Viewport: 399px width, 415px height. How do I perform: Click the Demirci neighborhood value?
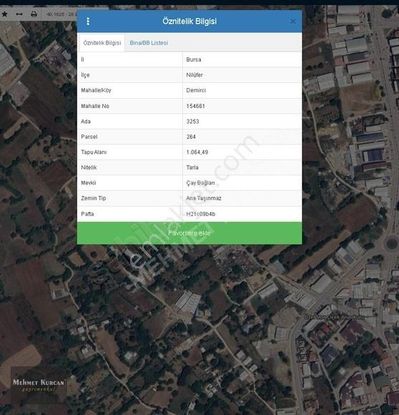point(196,90)
